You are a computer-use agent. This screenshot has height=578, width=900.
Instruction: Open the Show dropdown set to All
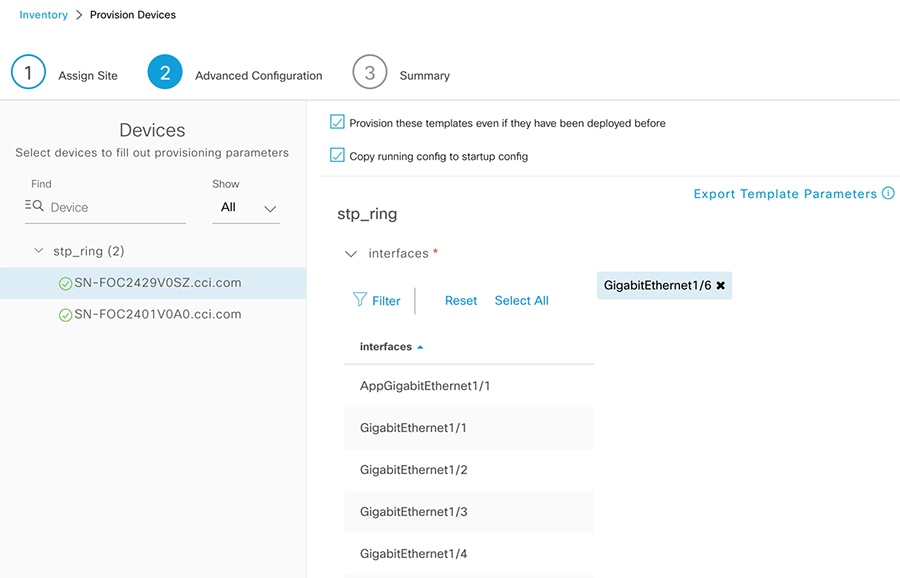[246, 208]
